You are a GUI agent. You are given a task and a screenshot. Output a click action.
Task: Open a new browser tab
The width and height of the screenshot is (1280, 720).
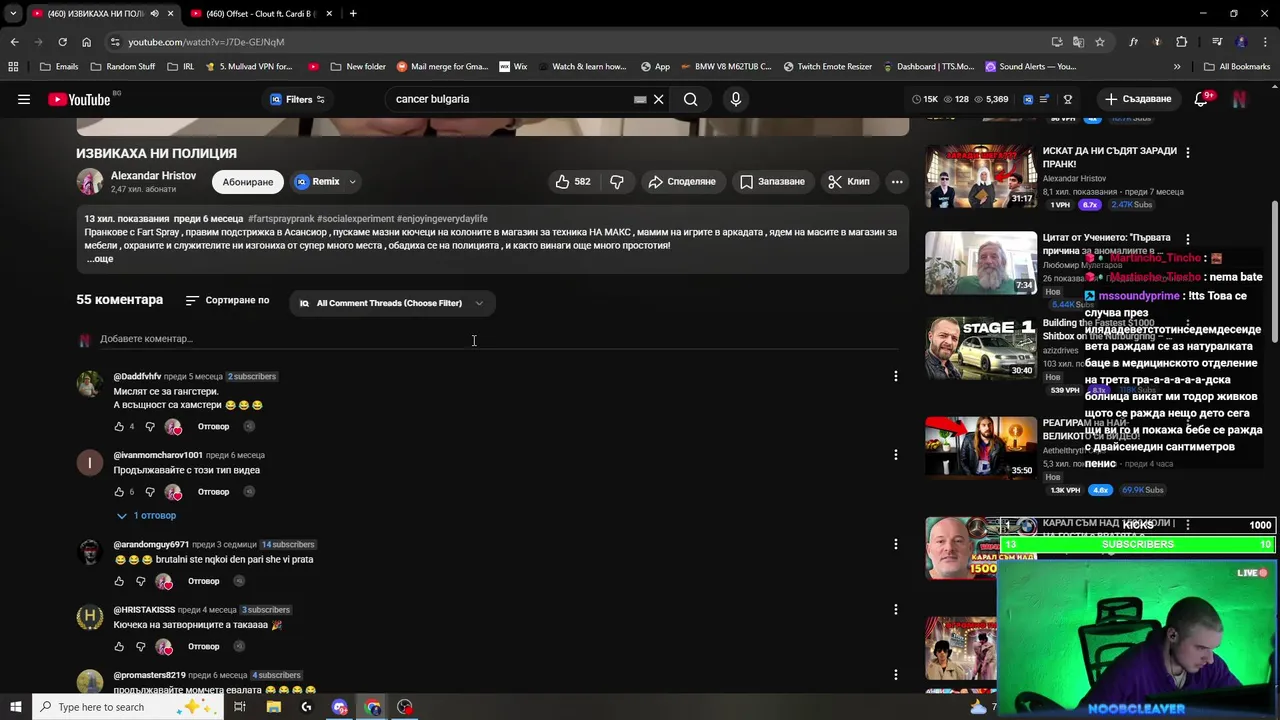(x=353, y=13)
